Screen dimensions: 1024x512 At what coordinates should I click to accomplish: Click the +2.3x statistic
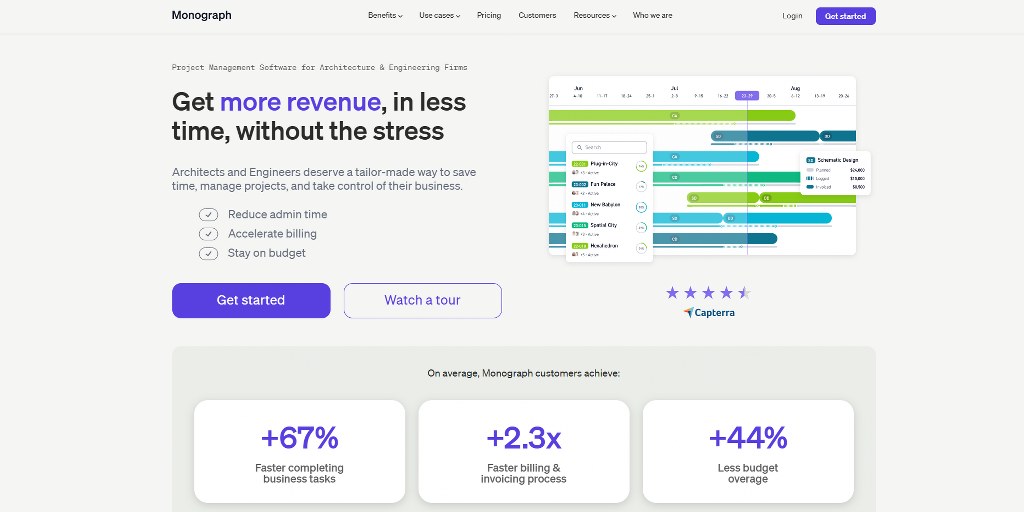click(x=524, y=438)
